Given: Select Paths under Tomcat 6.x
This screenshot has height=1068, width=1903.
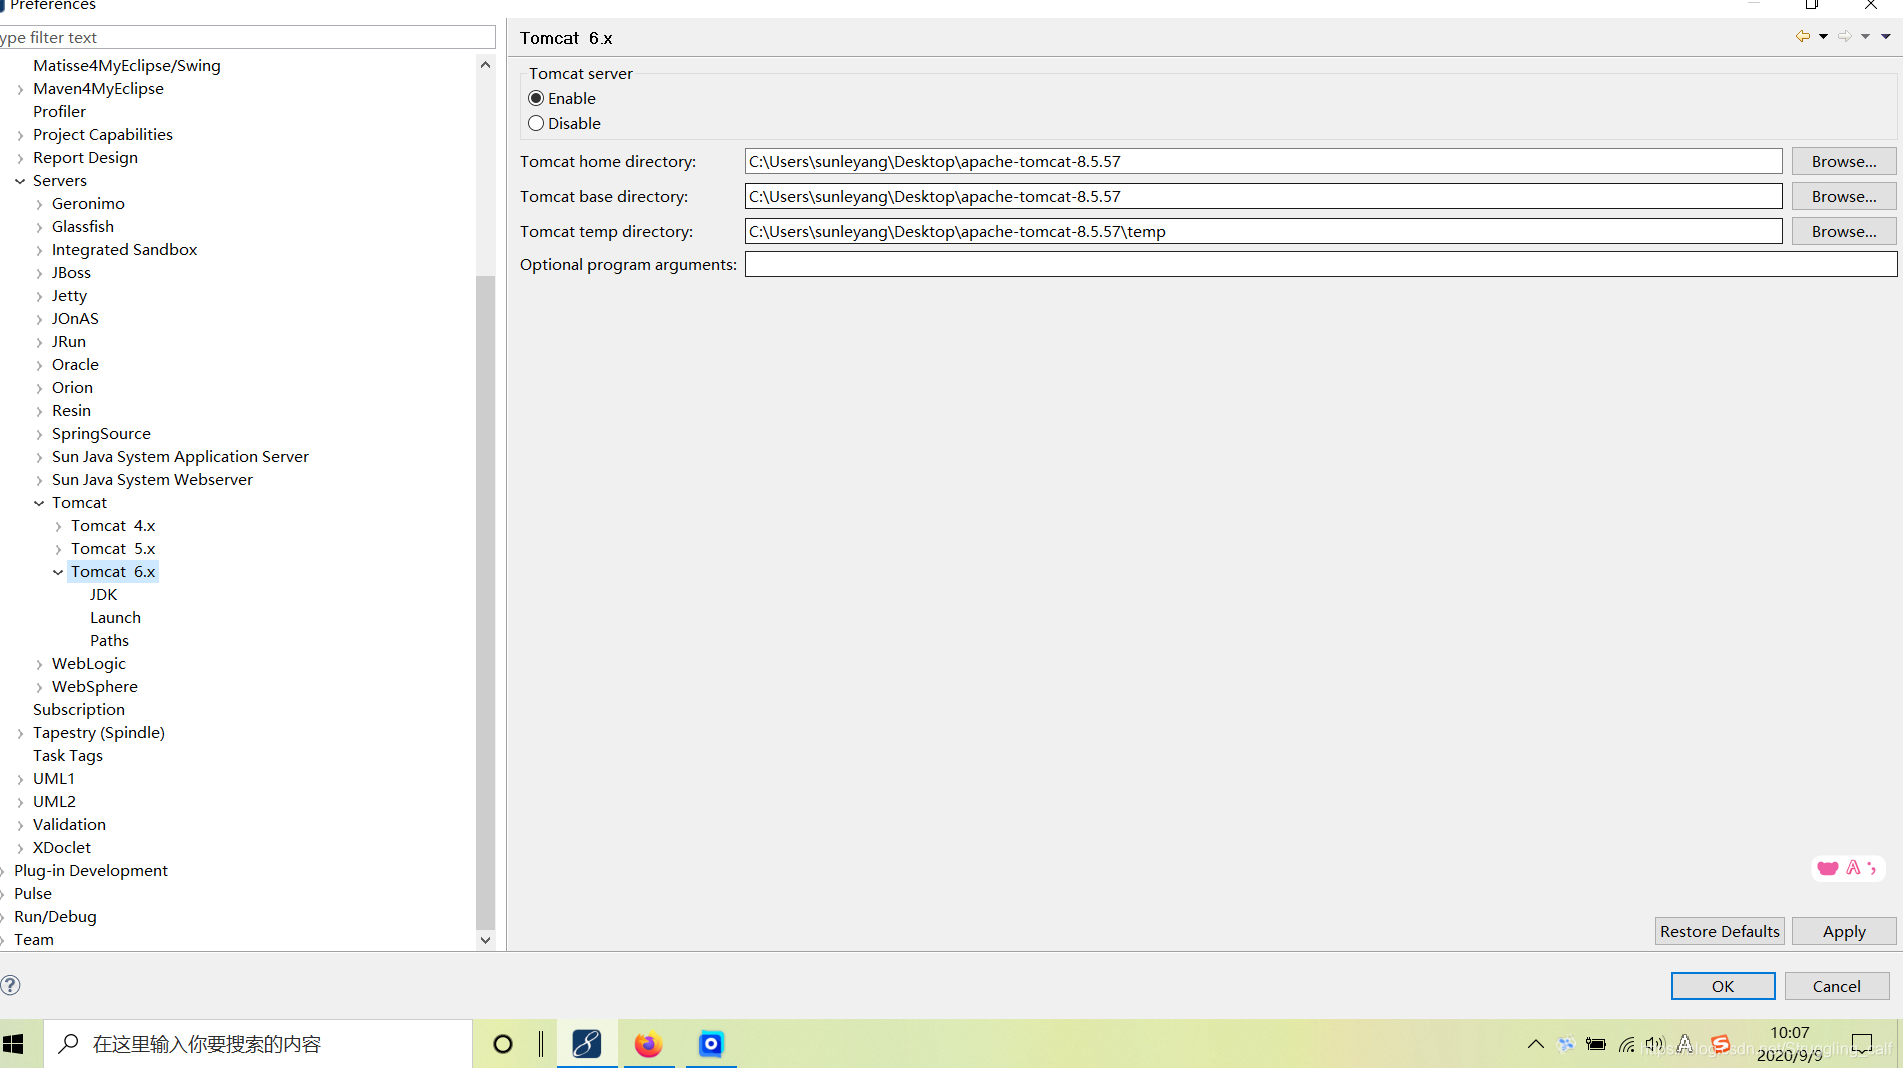Looking at the screenshot, I should click(109, 640).
